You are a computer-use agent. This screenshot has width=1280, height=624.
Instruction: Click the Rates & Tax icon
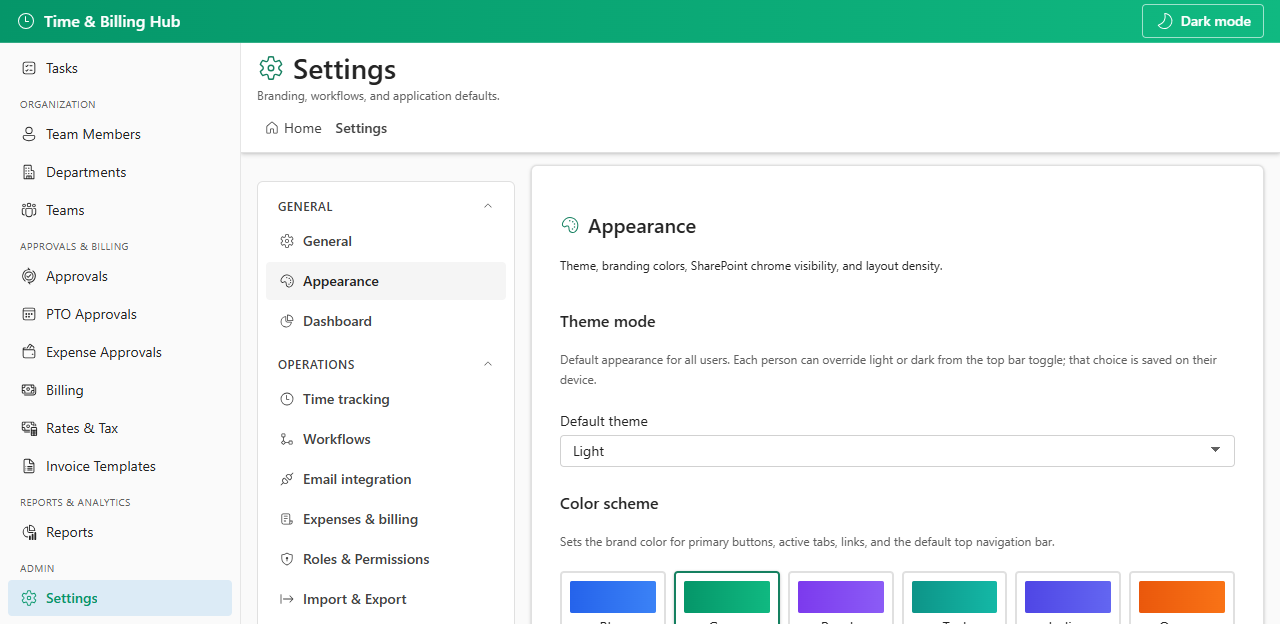click(29, 428)
